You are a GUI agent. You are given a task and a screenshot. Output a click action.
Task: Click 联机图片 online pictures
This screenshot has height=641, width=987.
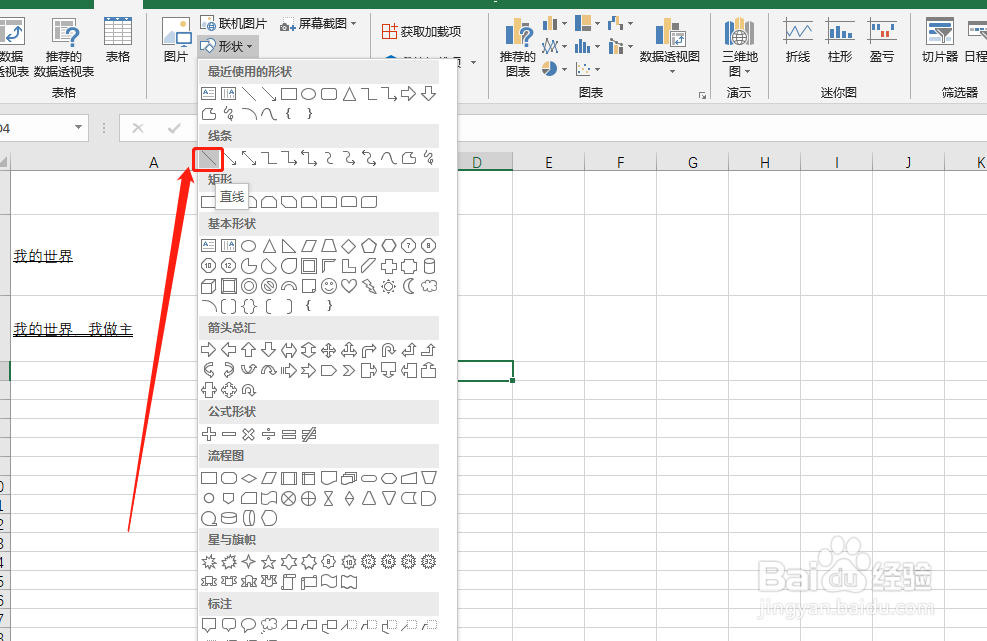tap(234, 24)
